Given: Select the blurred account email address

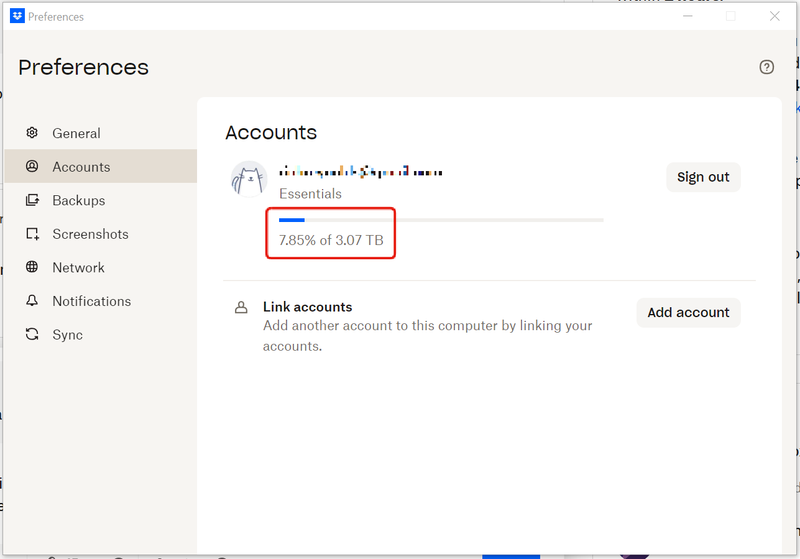Looking at the screenshot, I should click(x=360, y=172).
